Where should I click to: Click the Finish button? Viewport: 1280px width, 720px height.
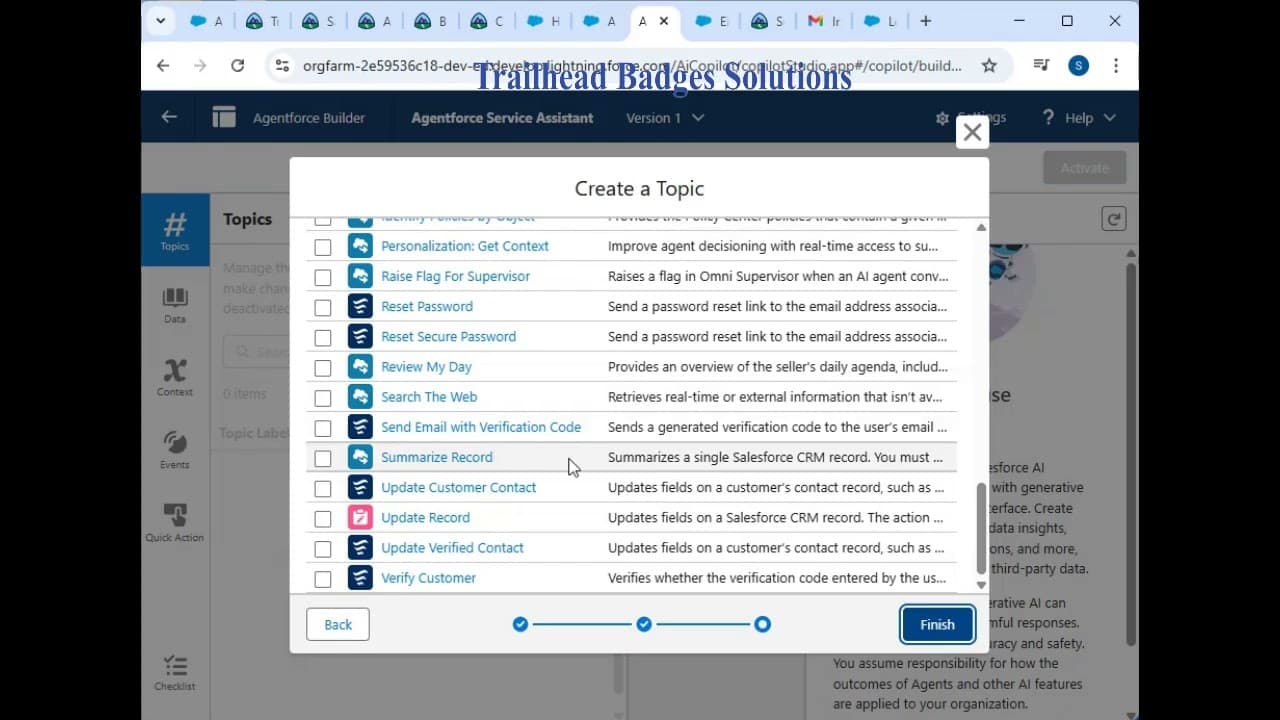pos(937,624)
